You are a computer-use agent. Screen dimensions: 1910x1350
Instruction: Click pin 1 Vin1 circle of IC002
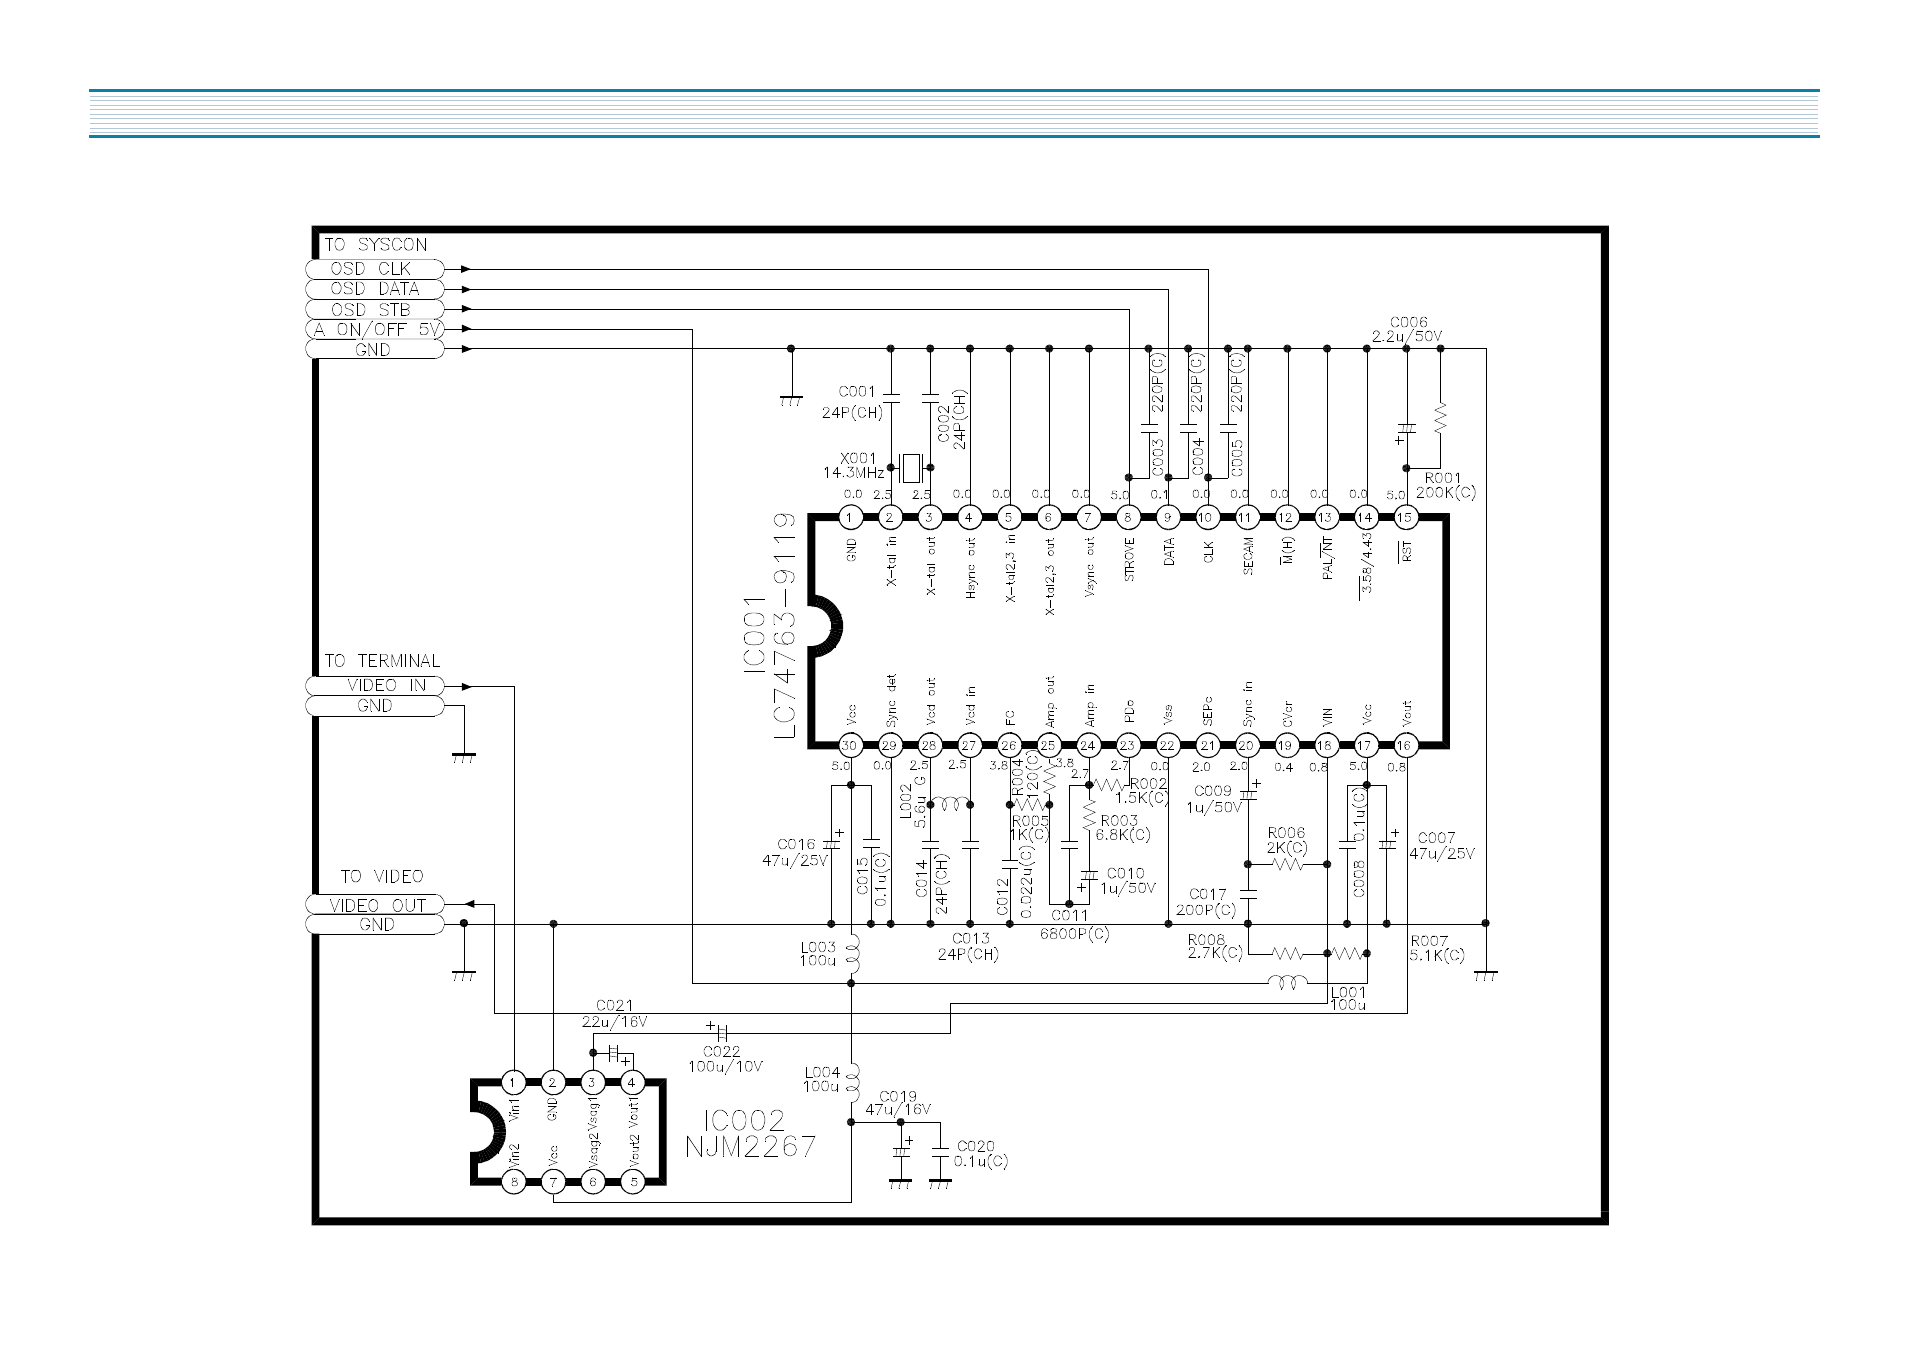[513, 1082]
